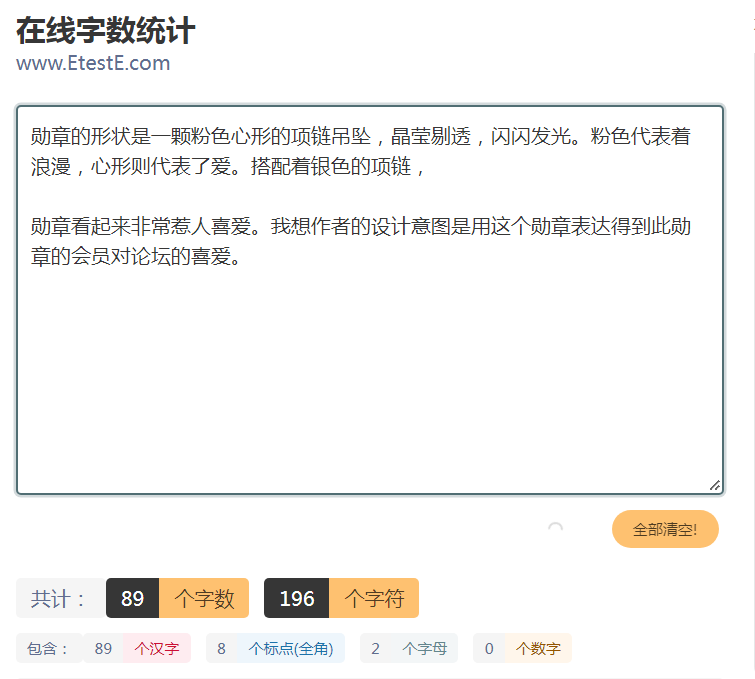
Task: Click the 8 punctuation count value
Action: (x=221, y=648)
